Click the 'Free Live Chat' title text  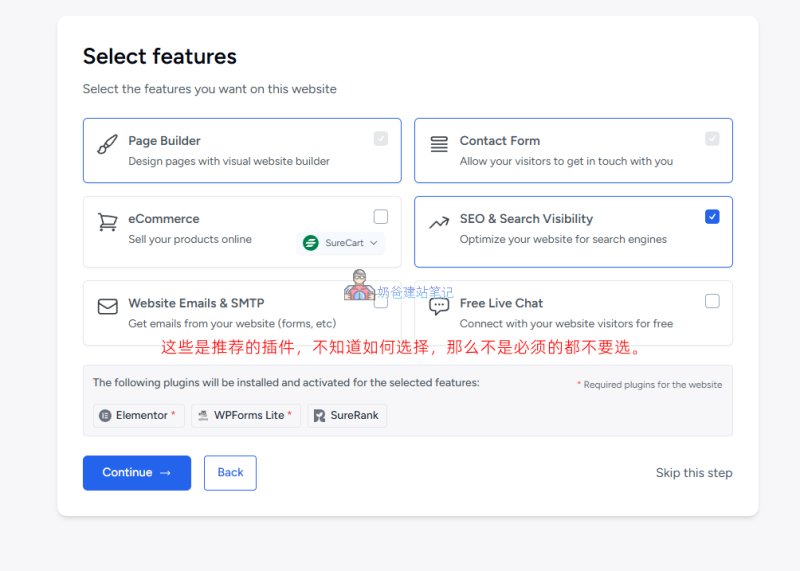click(501, 303)
